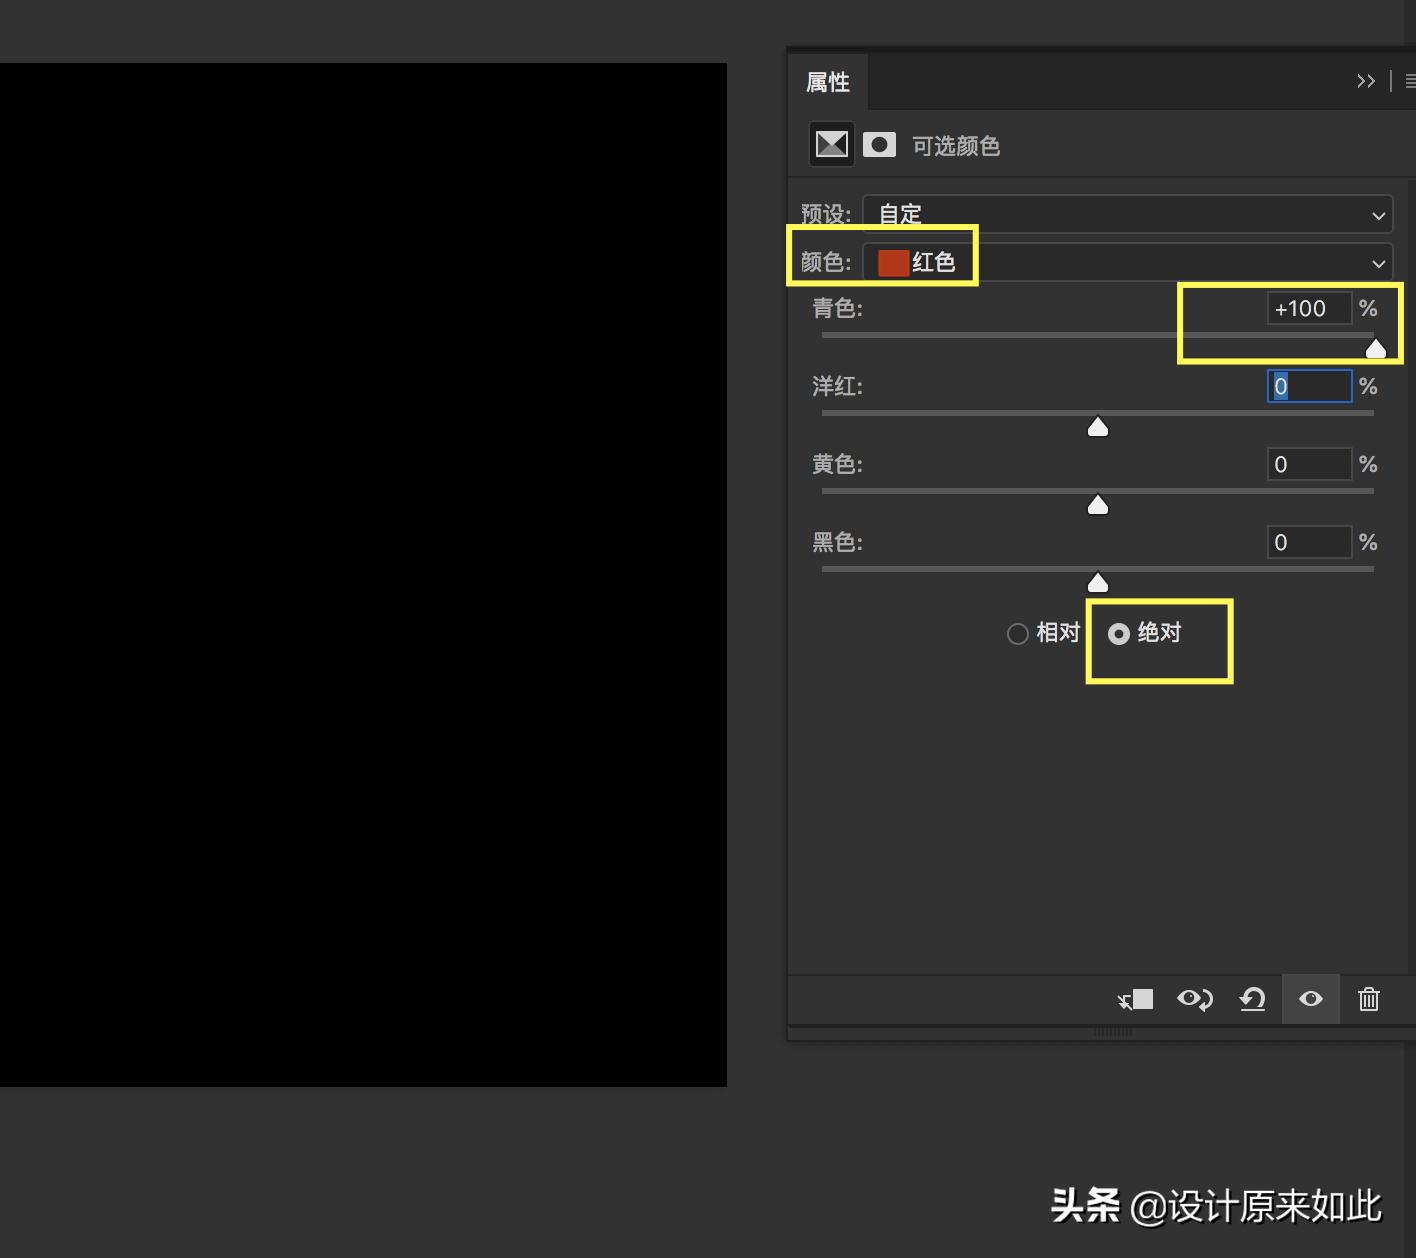The height and width of the screenshot is (1258, 1416).
Task: Click the 青色 slider handle
Action: [x=1376, y=348]
